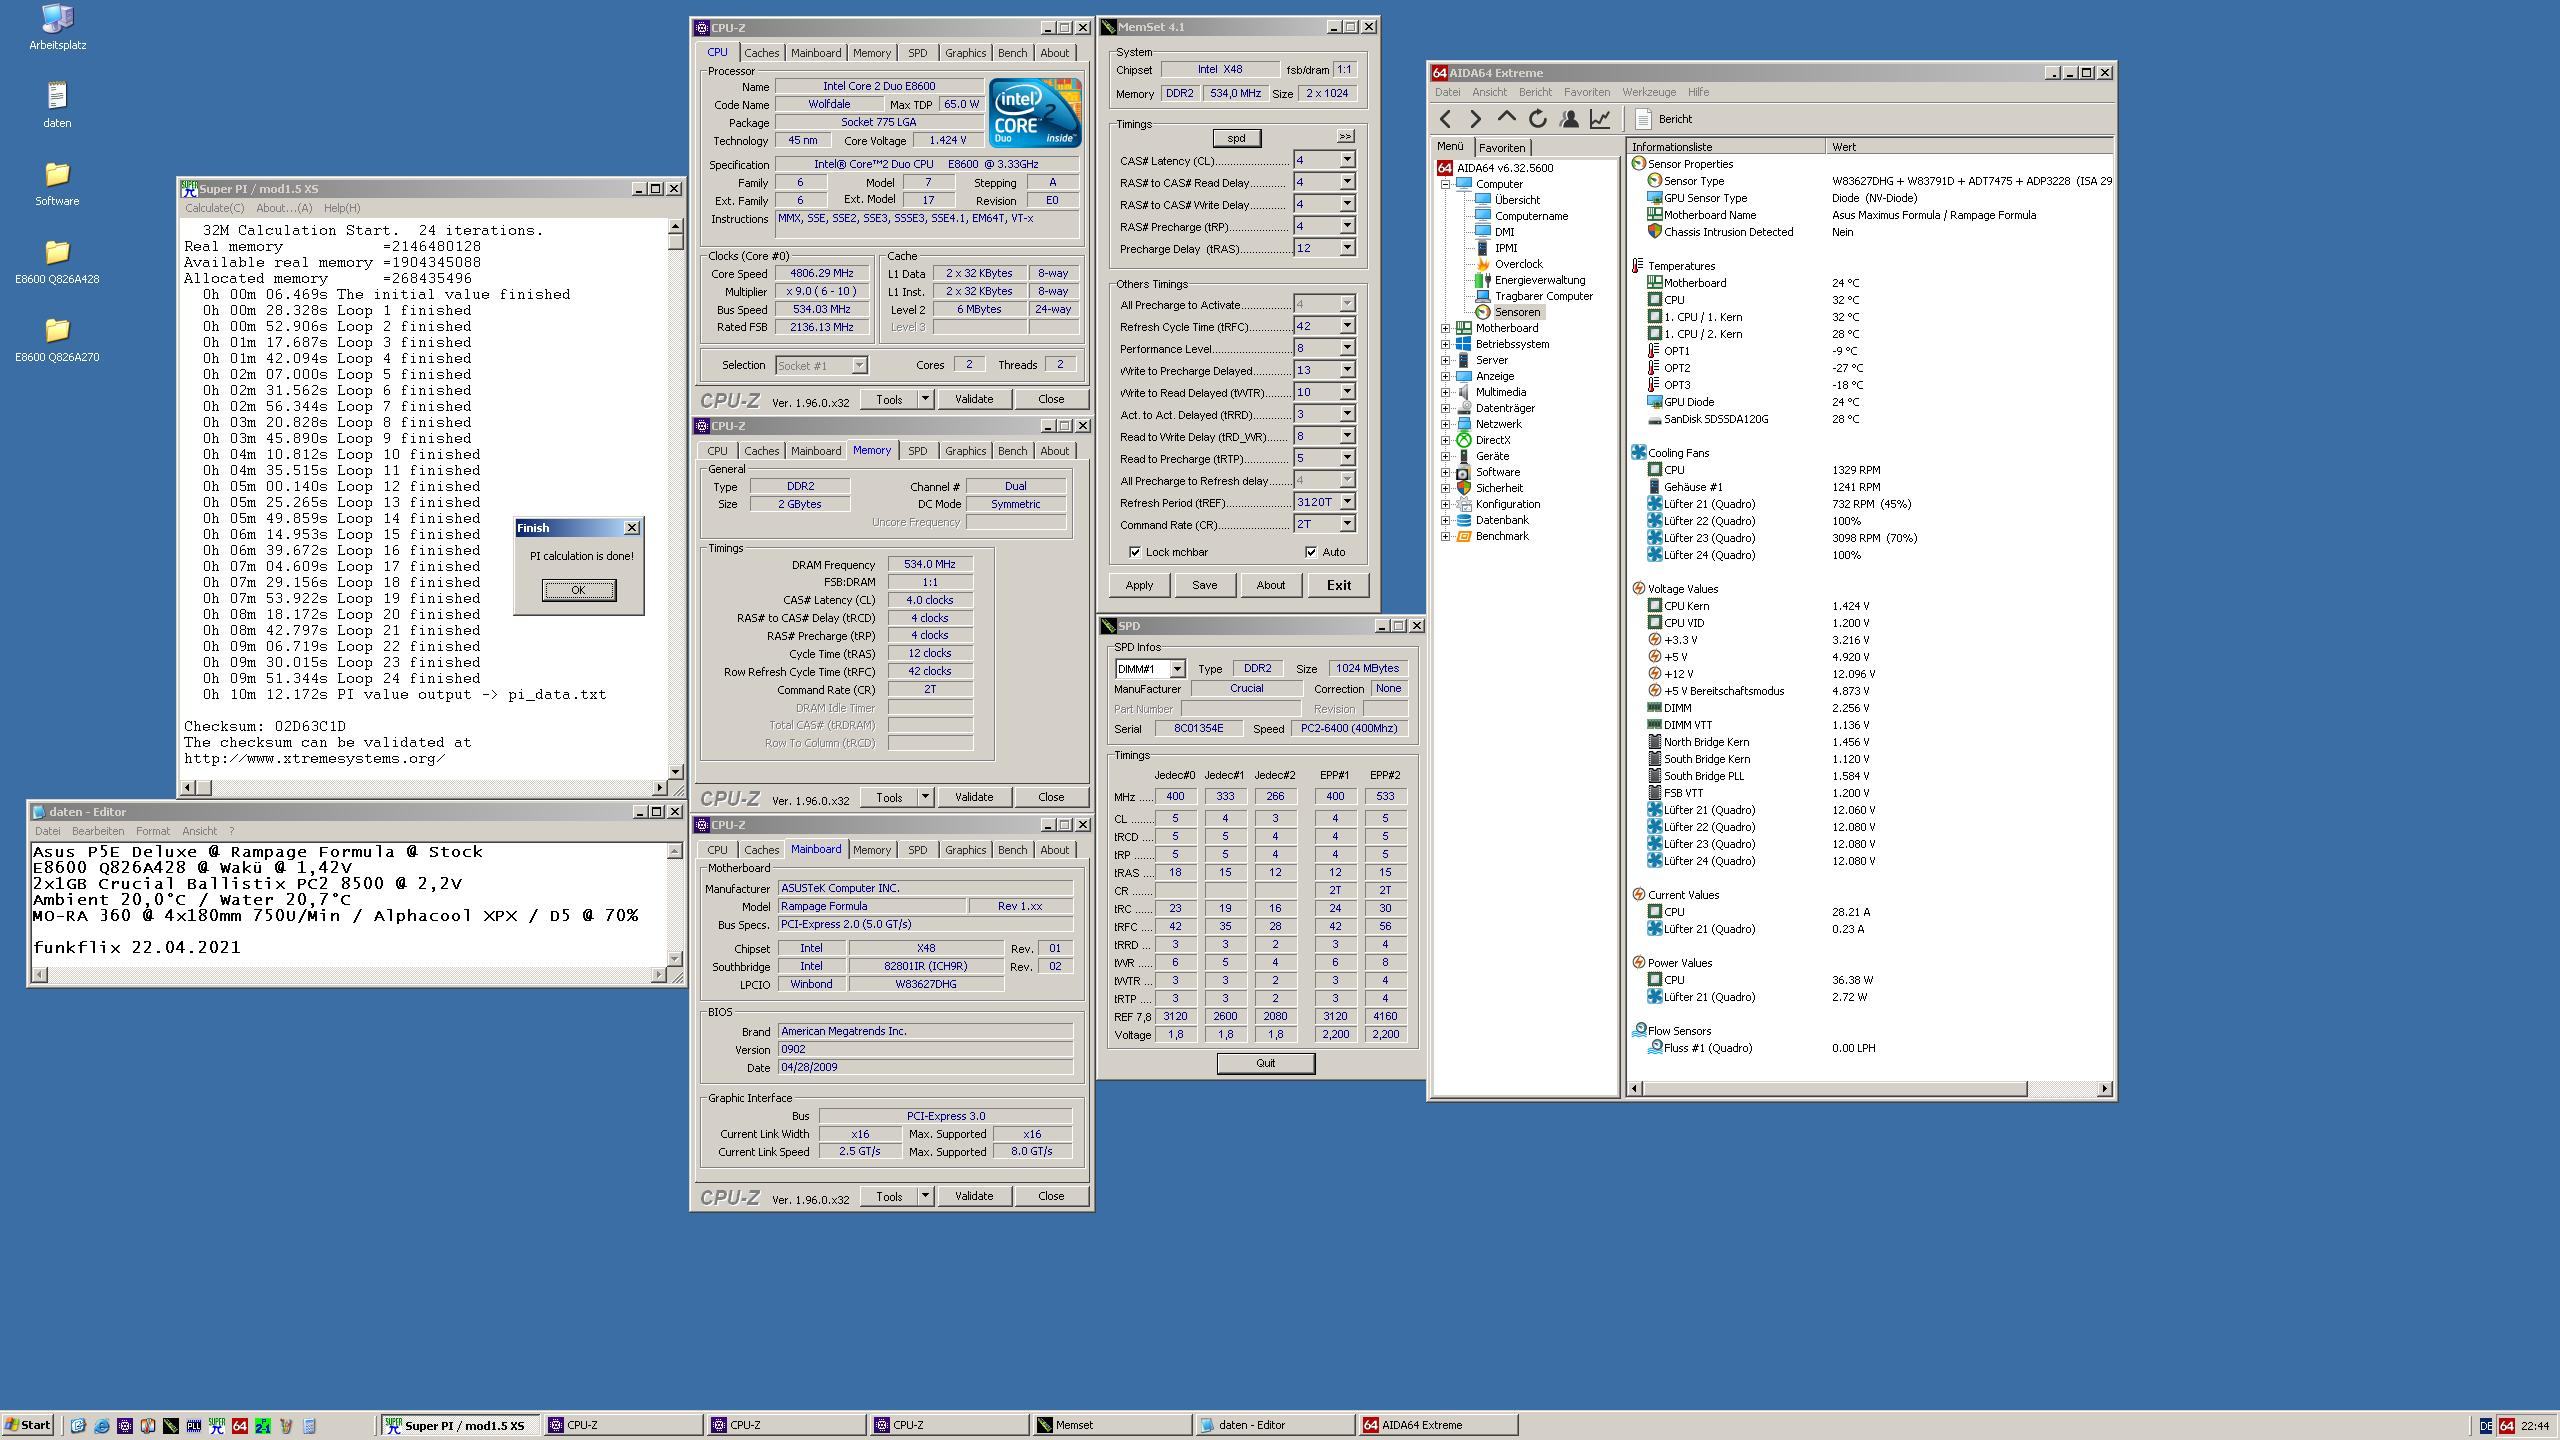
Task: Open DIMM#1 dropdown in SPD window
Action: 1177,669
